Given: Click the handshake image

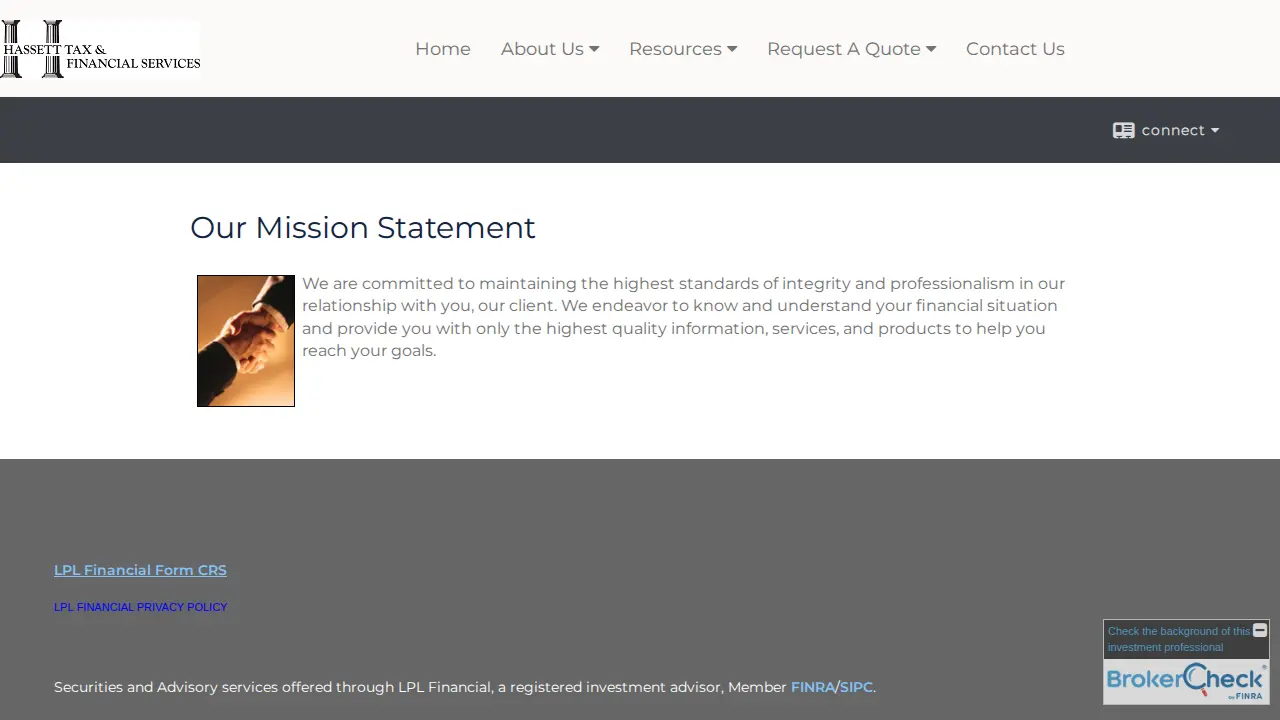Looking at the screenshot, I should point(246,341).
